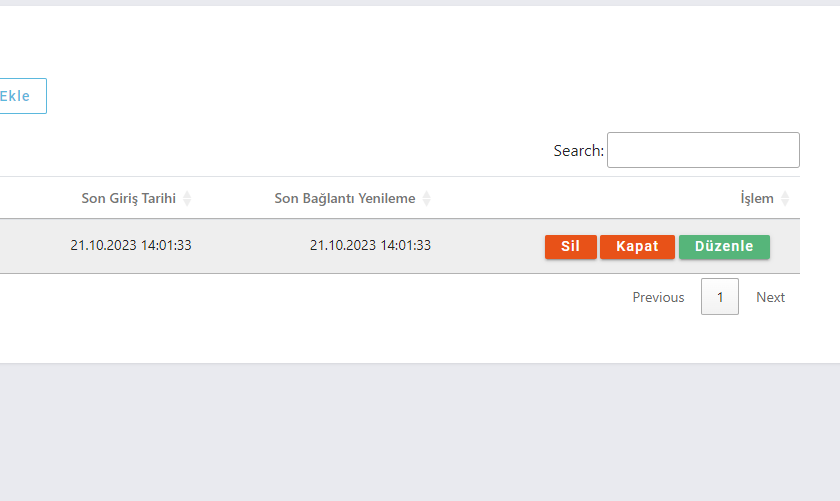Sort by the Son Bağlantı Yenileme header label
Screen dimensions: 840x501
click(344, 198)
